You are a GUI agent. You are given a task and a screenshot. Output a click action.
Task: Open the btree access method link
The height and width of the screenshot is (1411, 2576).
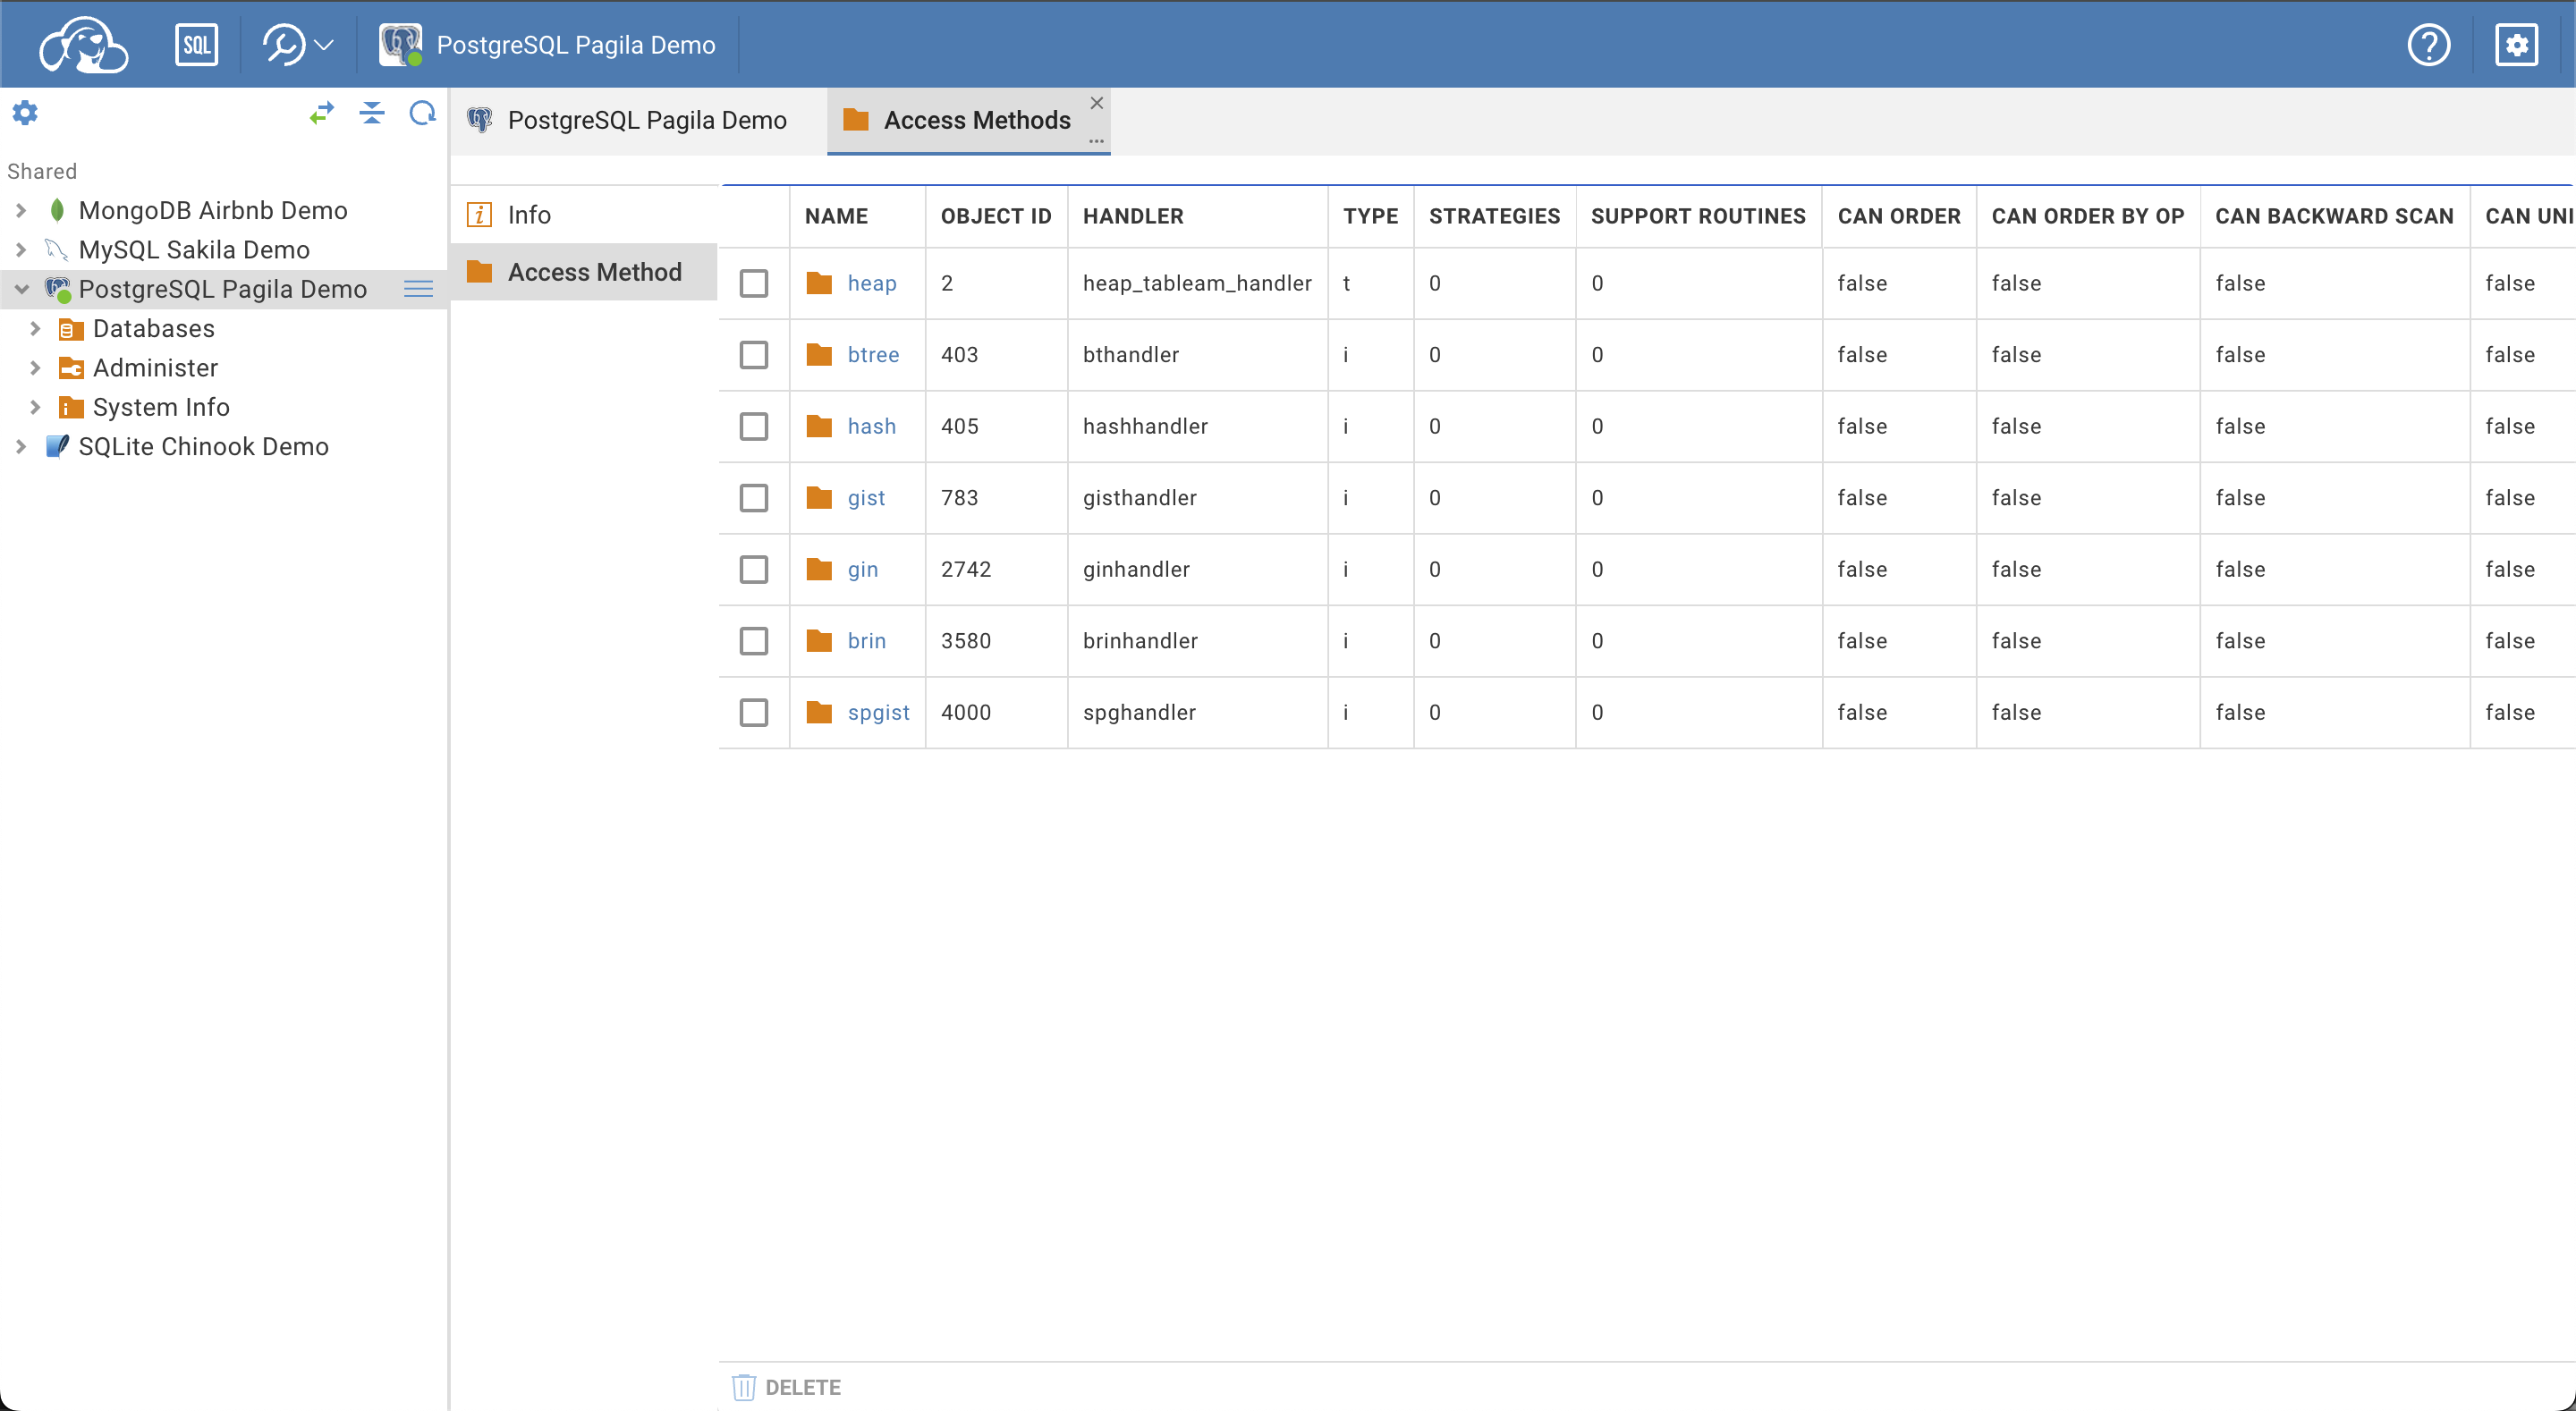click(x=872, y=355)
